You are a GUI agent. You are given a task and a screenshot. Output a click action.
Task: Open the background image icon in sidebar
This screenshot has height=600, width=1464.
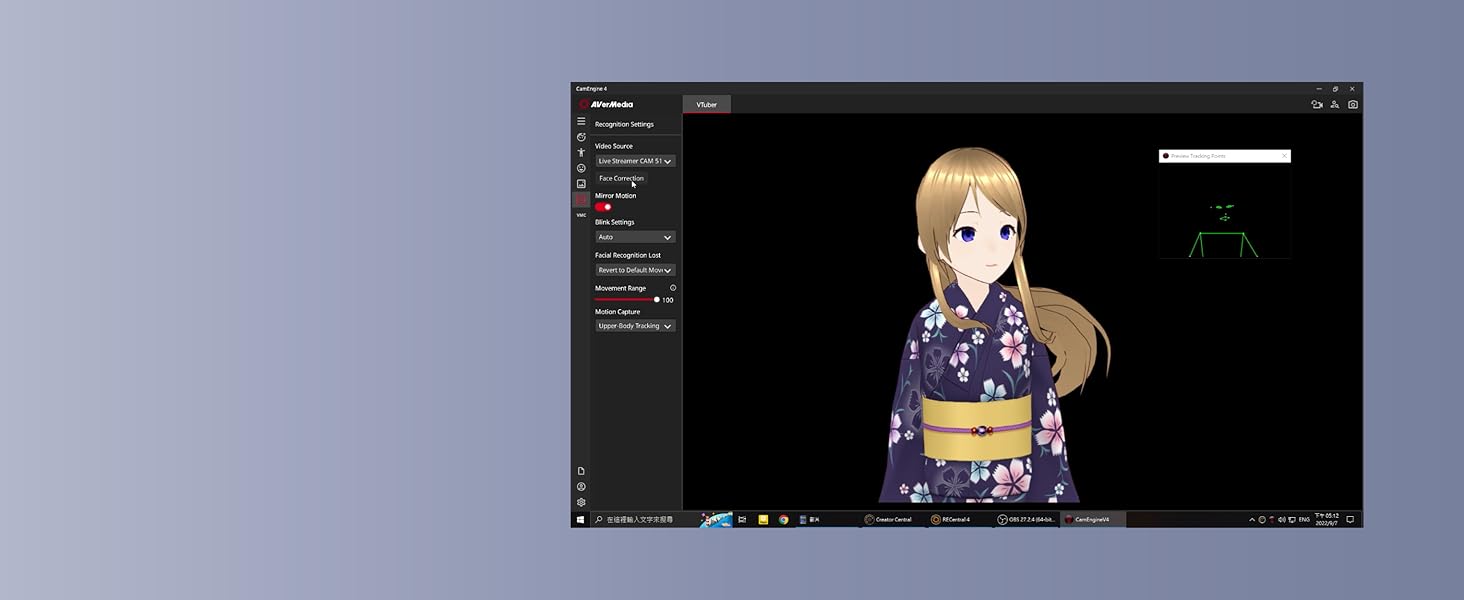point(581,184)
